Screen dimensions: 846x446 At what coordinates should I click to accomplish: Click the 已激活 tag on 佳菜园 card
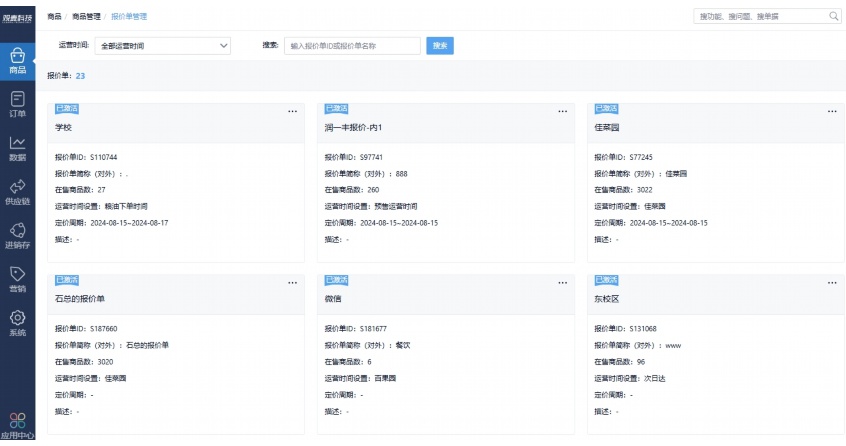(606, 108)
